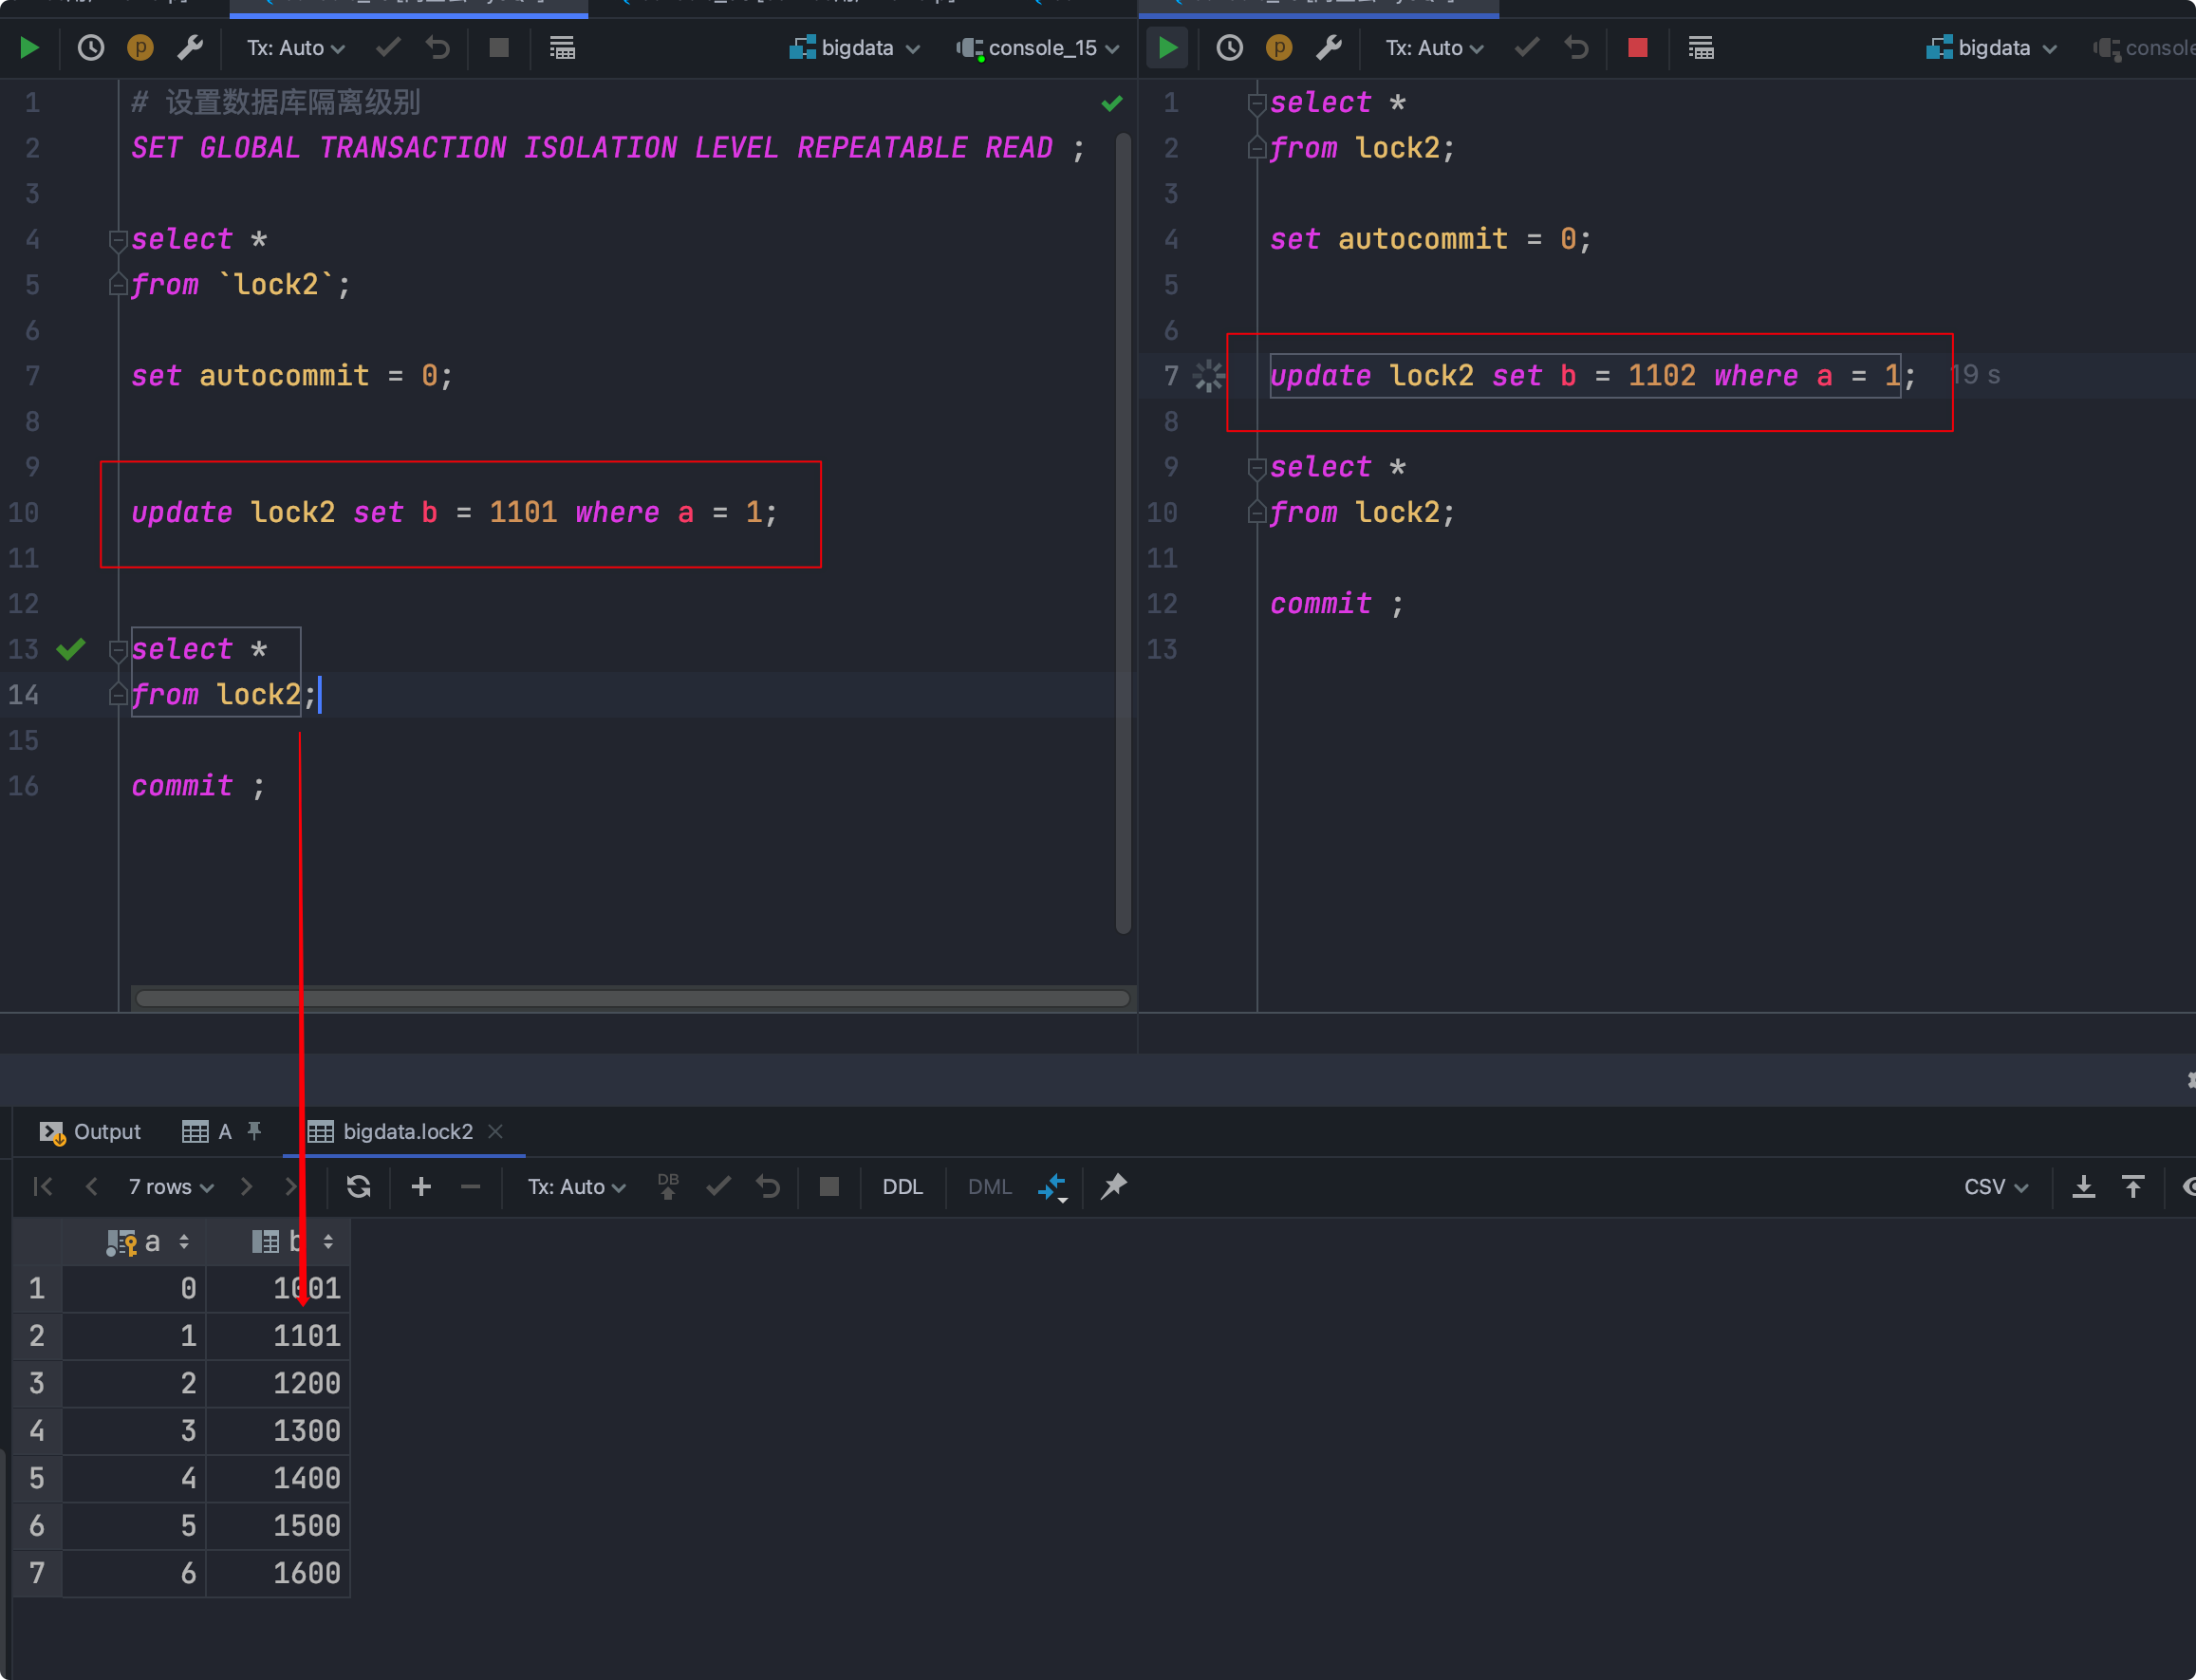Click export data download icon
Screen dimensions: 2196x1680
(2083, 1186)
